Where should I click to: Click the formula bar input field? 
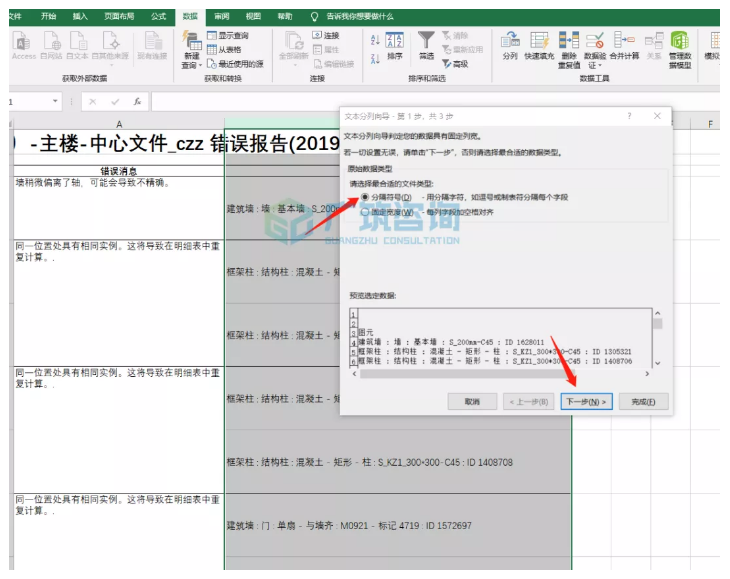[x=435, y=101]
